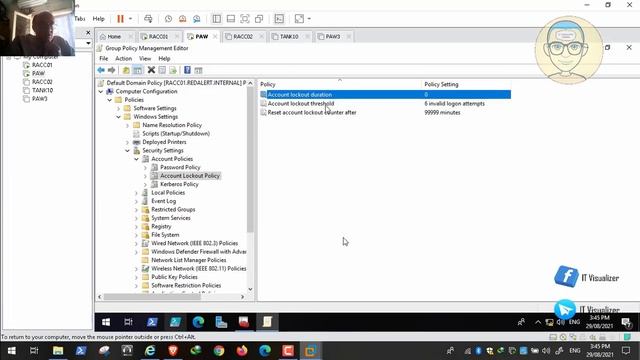Click the Back arrow in Group Policy toolbar

click(x=101, y=70)
